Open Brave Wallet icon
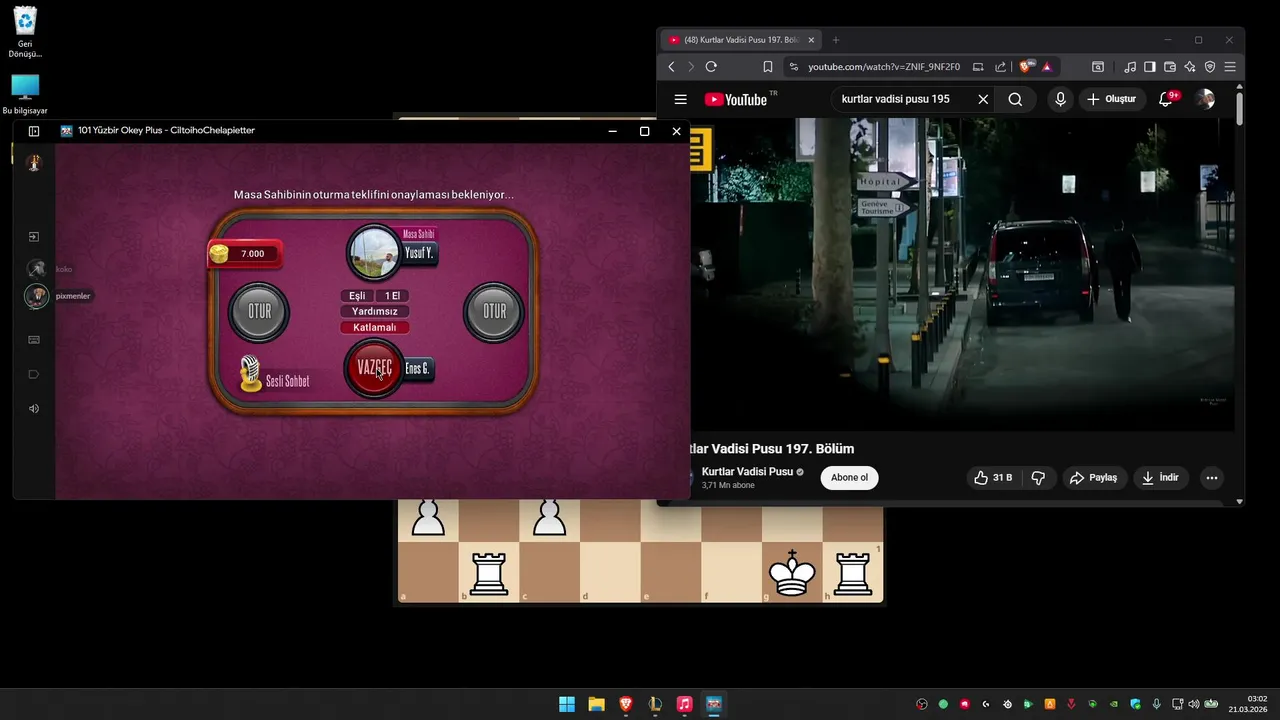 click(x=1170, y=67)
